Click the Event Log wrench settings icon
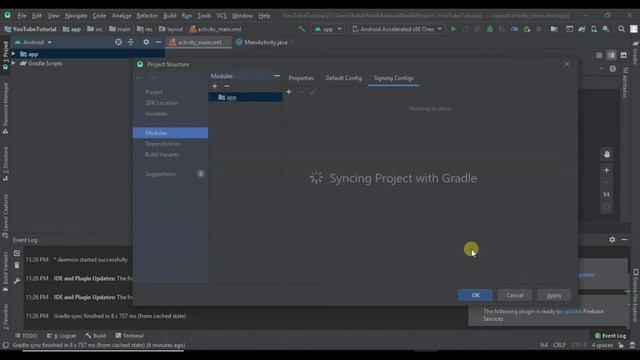Image resolution: width=640 pixels, height=360 pixels. click(x=17, y=281)
